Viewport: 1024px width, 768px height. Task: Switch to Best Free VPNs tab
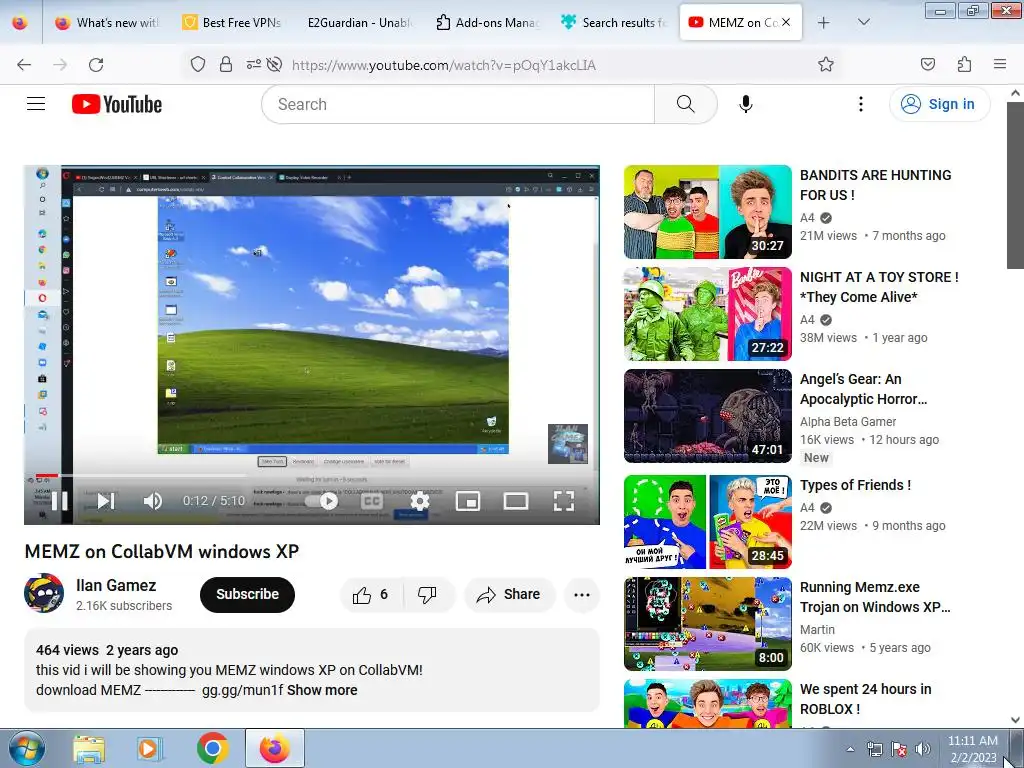(231, 22)
